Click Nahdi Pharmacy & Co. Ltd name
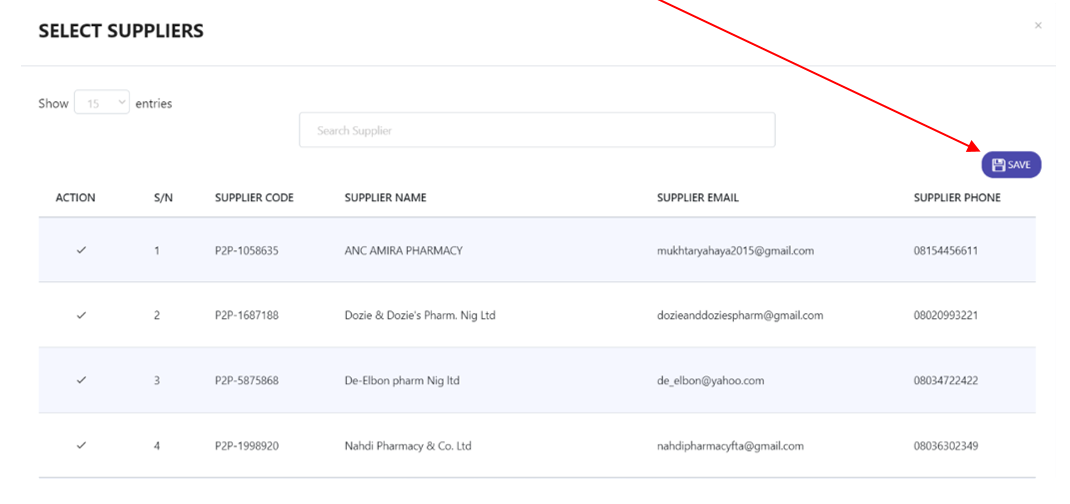Image resolution: width=1070 pixels, height=504 pixels. click(x=408, y=446)
